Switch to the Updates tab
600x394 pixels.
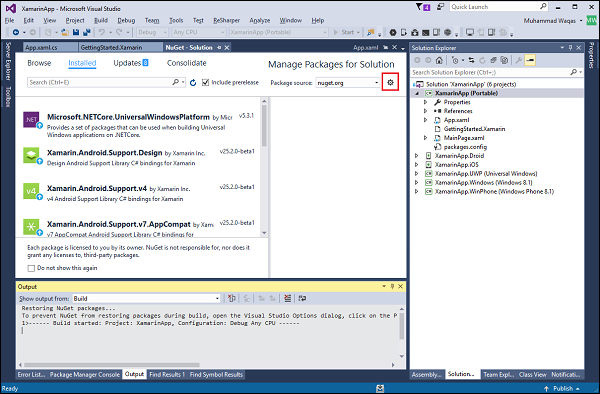[130, 63]
